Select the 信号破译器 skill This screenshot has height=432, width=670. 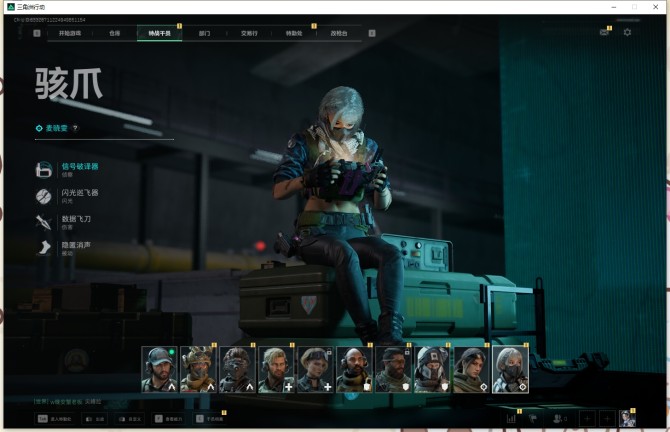[68, 169]
